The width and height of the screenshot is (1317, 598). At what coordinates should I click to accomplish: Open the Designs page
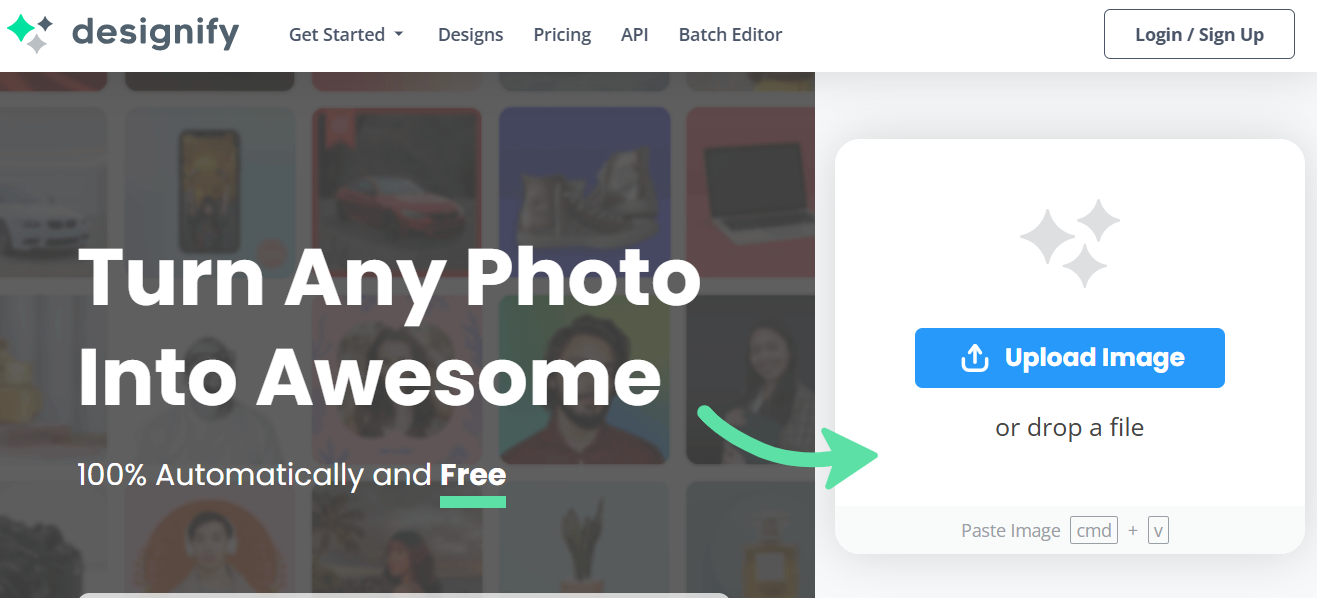[470, 35]
